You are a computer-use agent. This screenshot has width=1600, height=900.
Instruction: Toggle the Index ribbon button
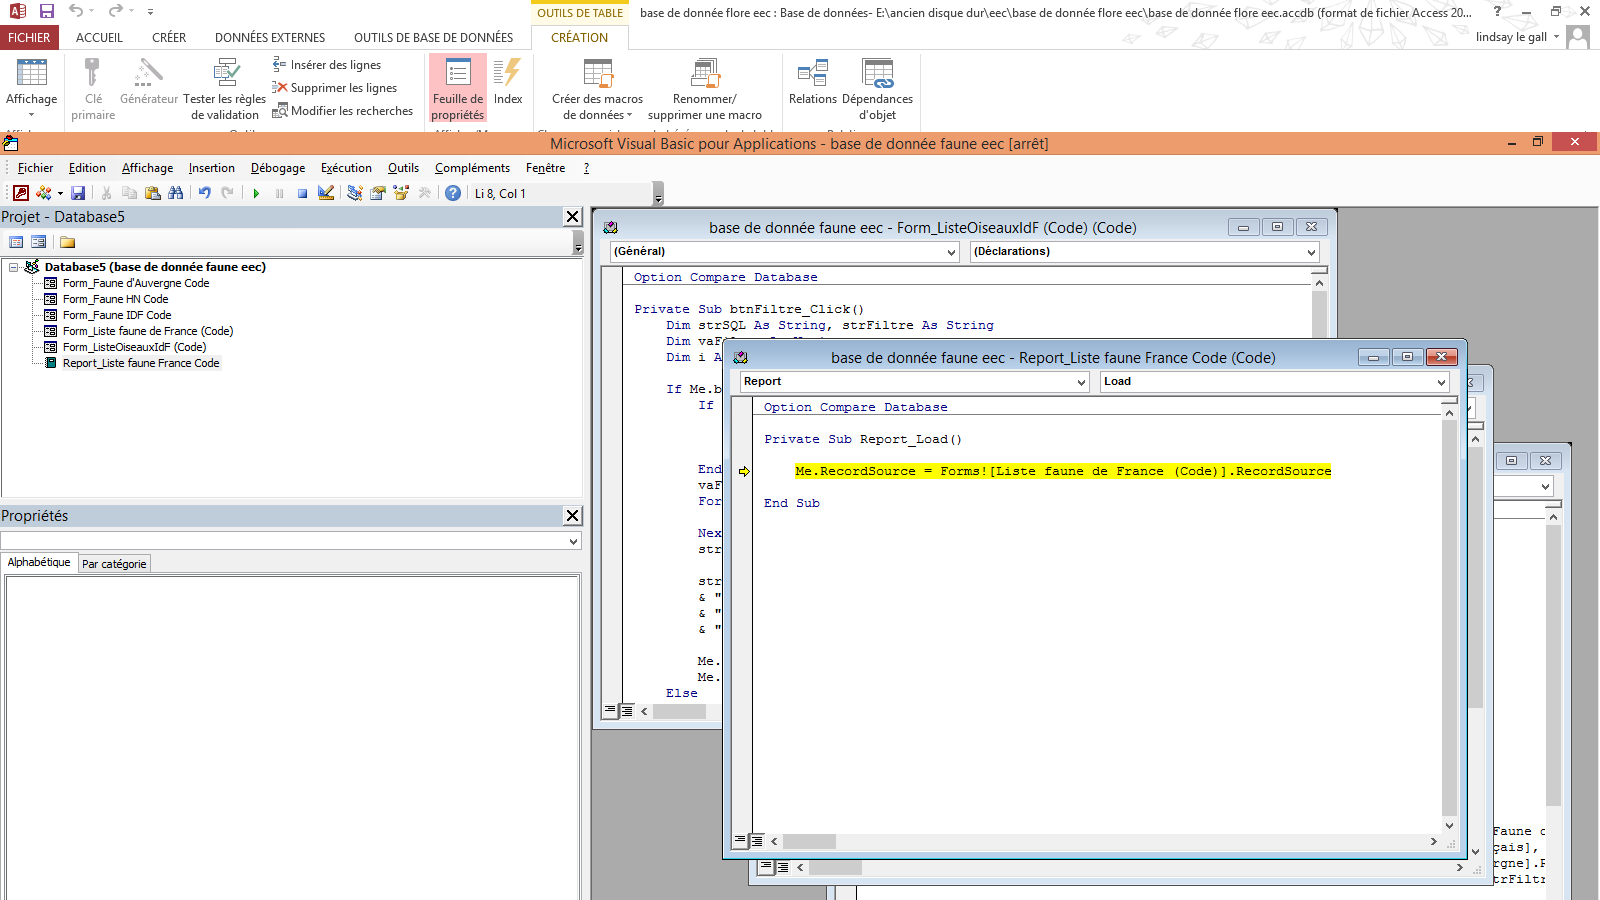pyautogui.click(x=508, y=82)
